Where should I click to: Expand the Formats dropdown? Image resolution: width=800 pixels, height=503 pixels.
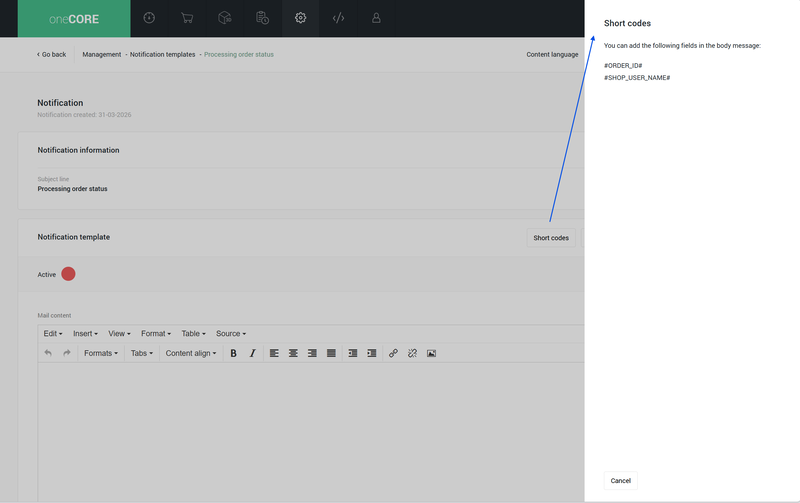pos(100,353)
